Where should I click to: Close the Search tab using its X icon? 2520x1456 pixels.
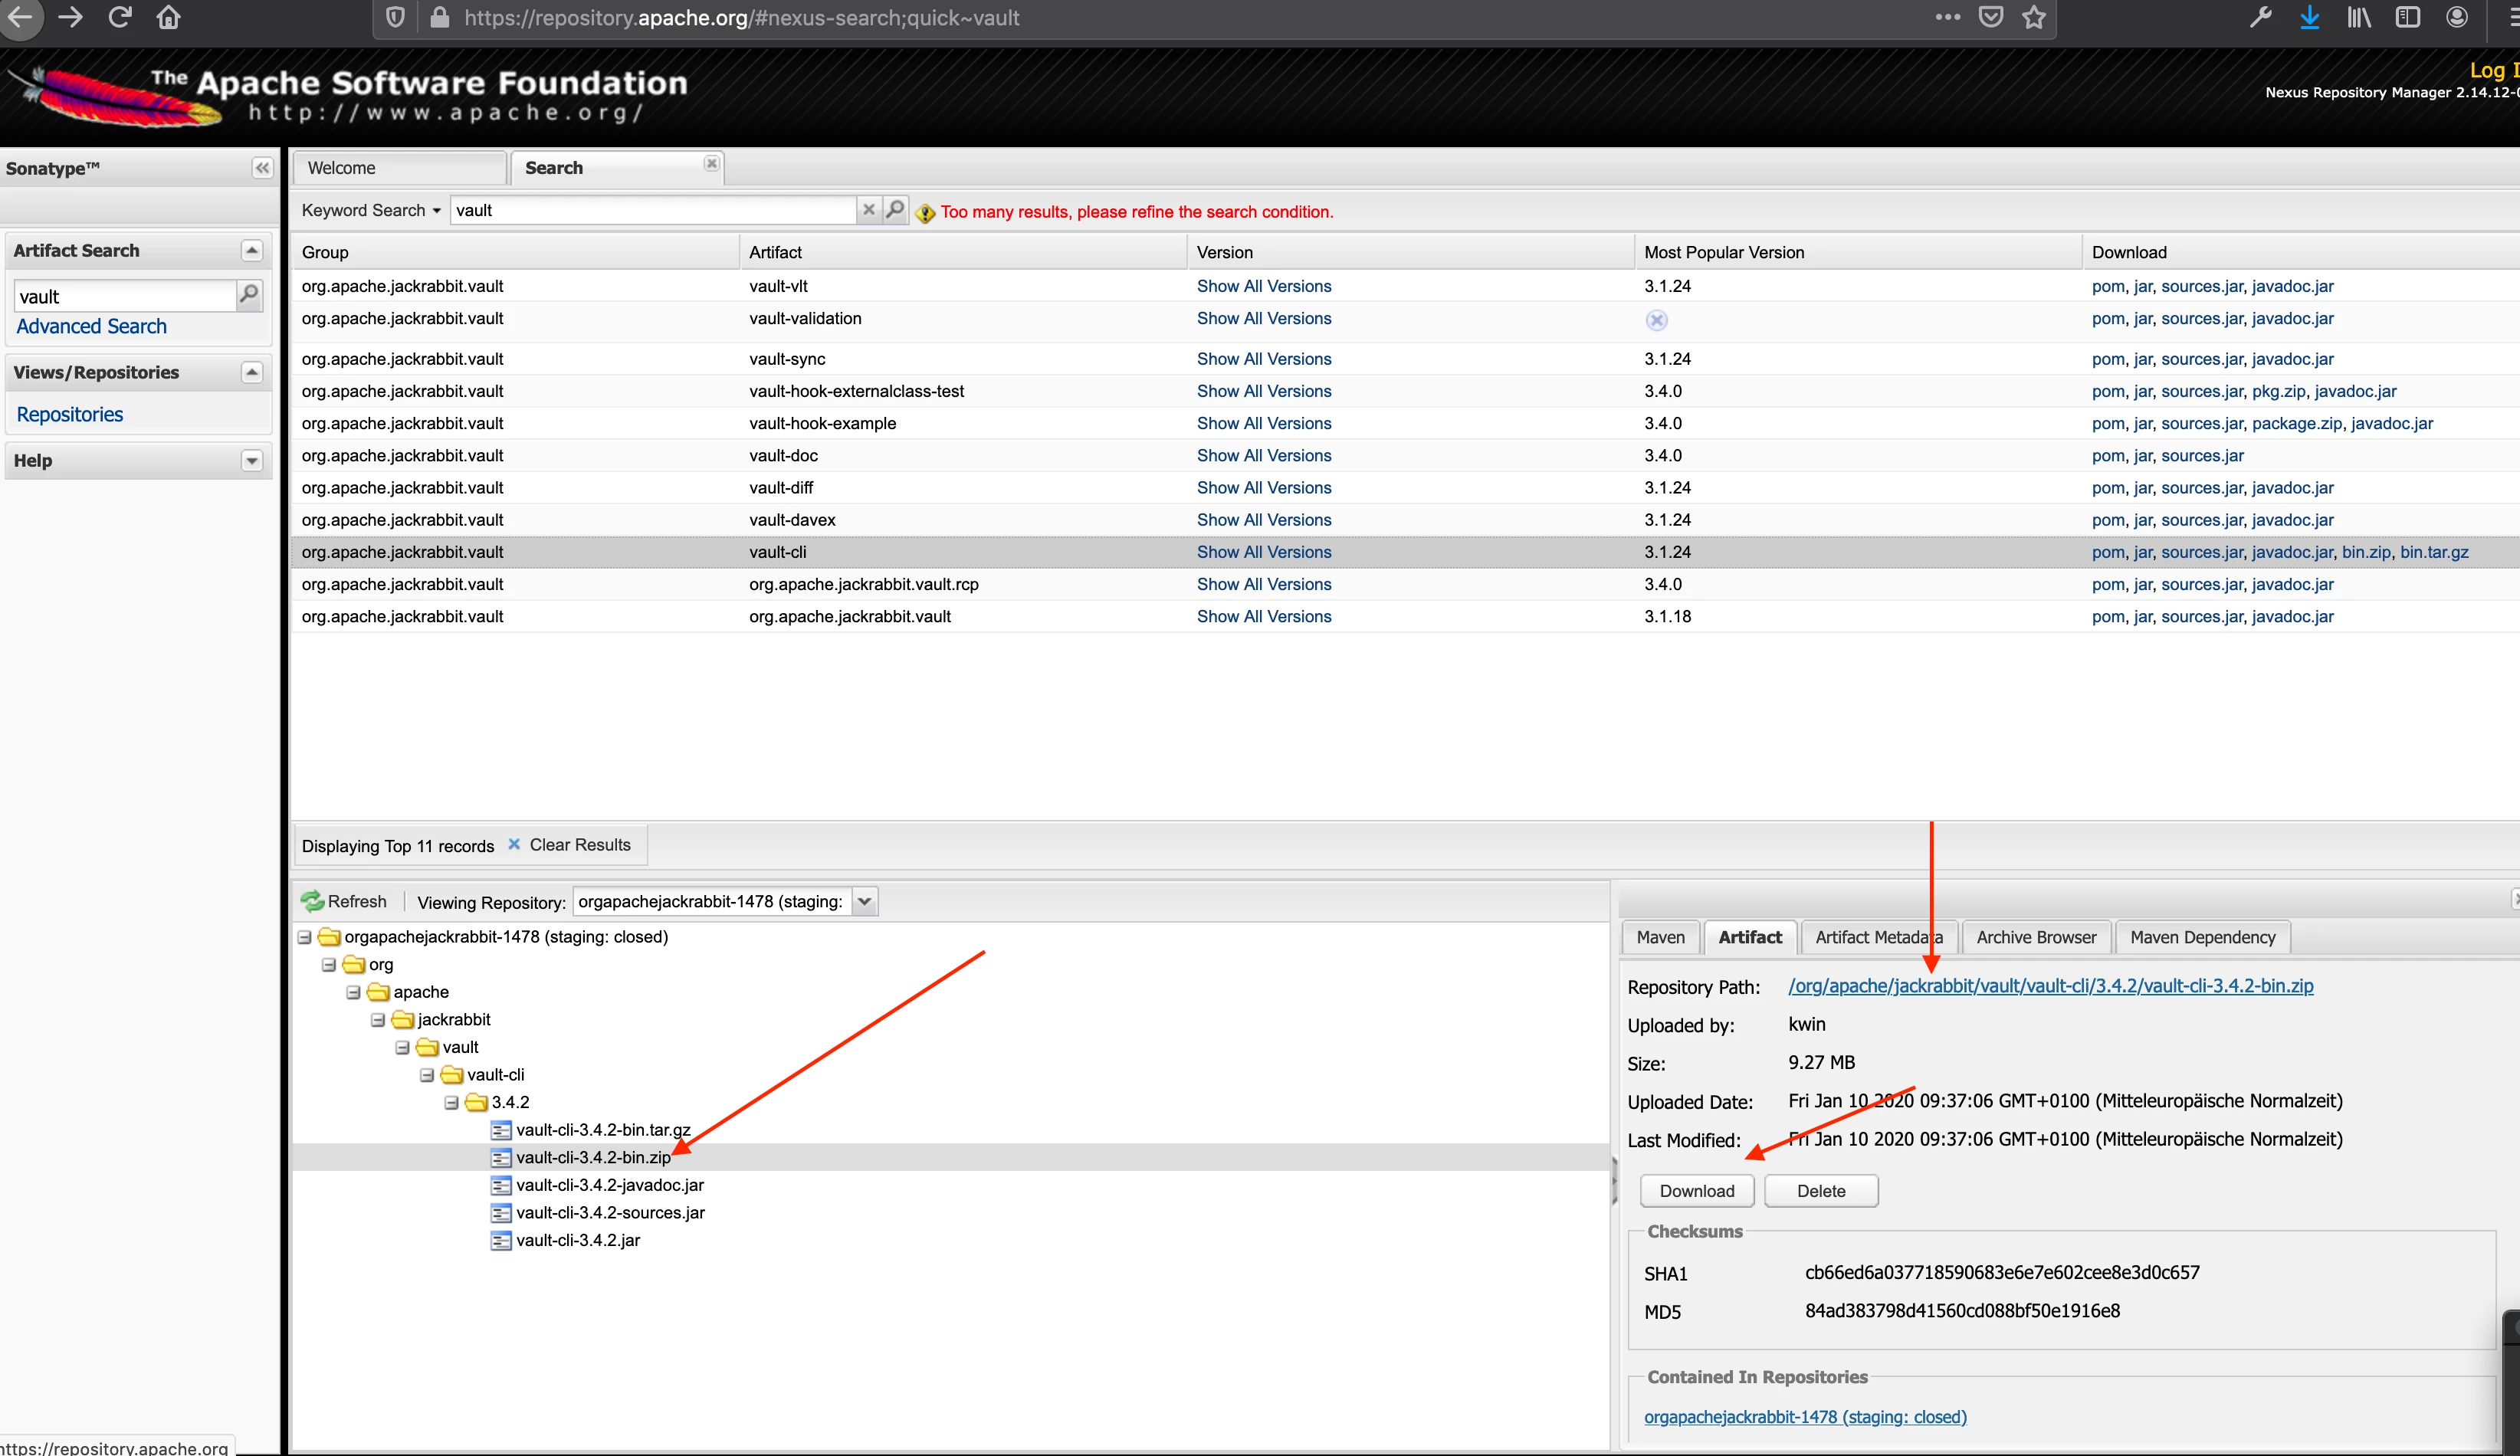(711, 164)
